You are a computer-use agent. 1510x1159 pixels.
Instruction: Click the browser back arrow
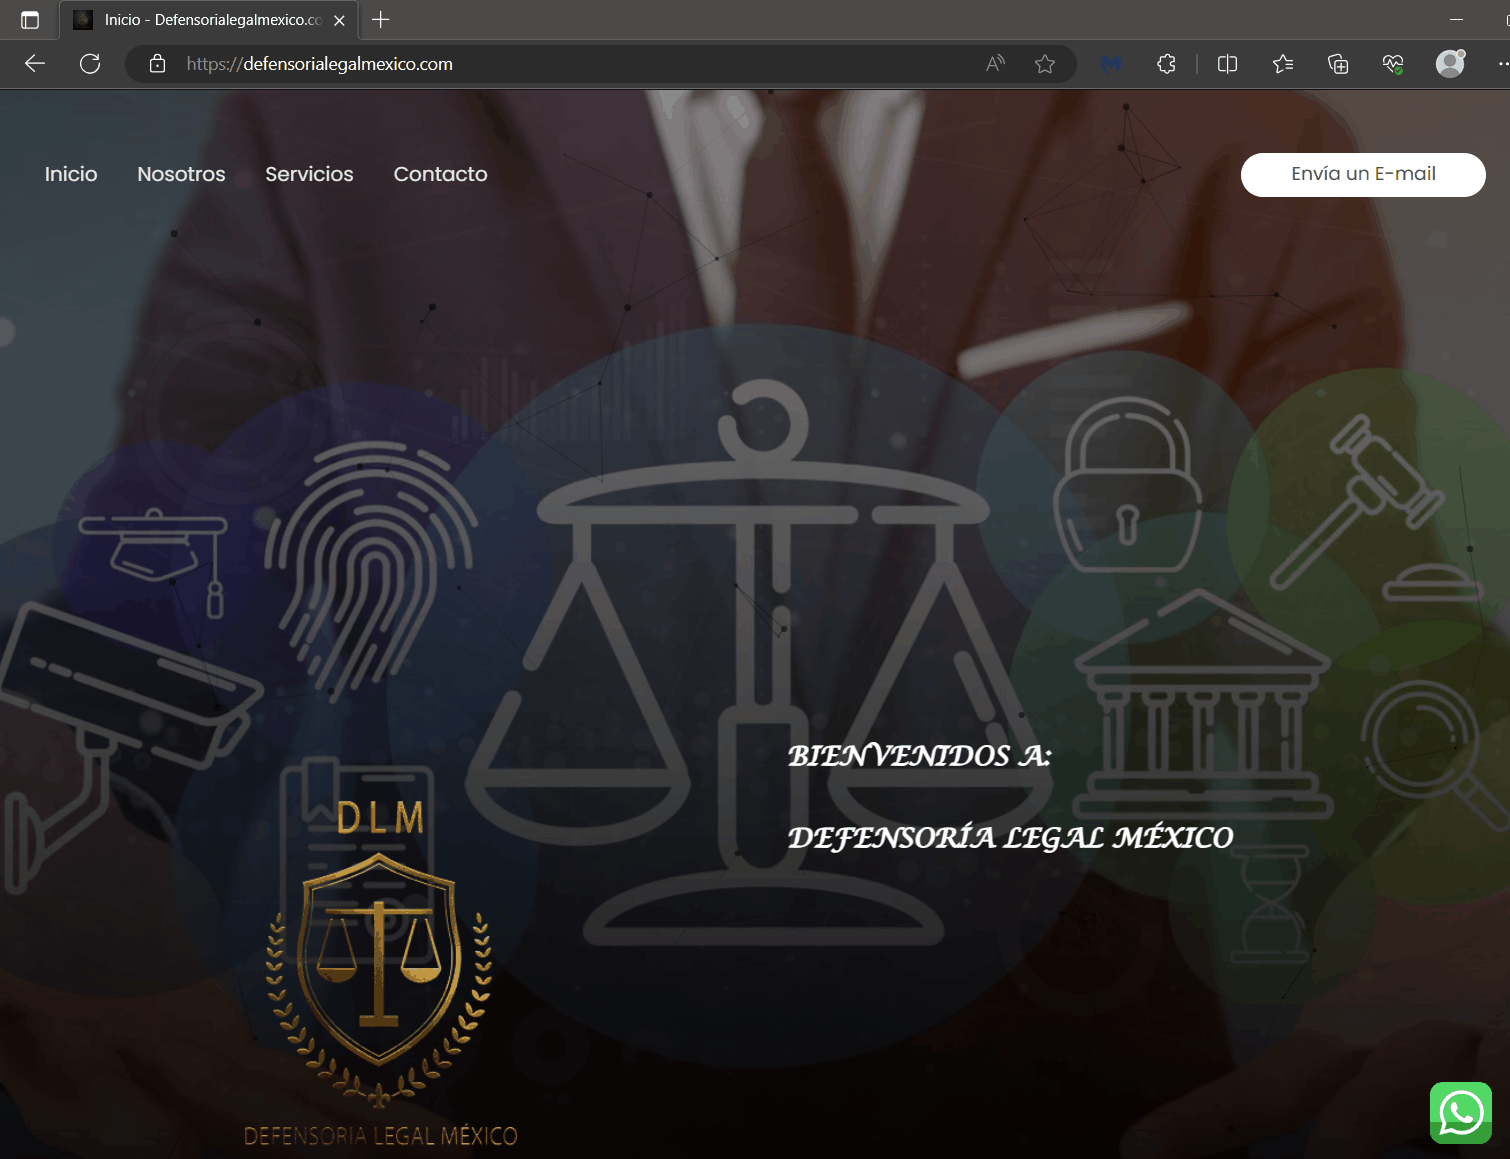pos(35,64)
